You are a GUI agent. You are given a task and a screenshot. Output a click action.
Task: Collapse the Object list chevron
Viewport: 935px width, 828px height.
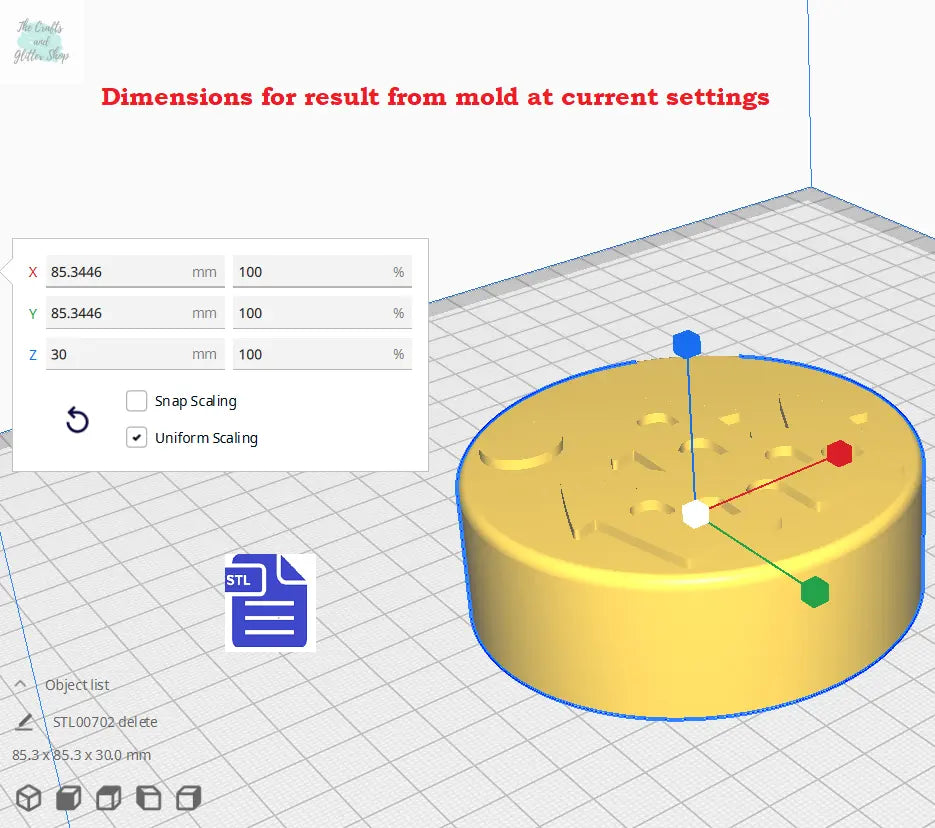point(20,685)
